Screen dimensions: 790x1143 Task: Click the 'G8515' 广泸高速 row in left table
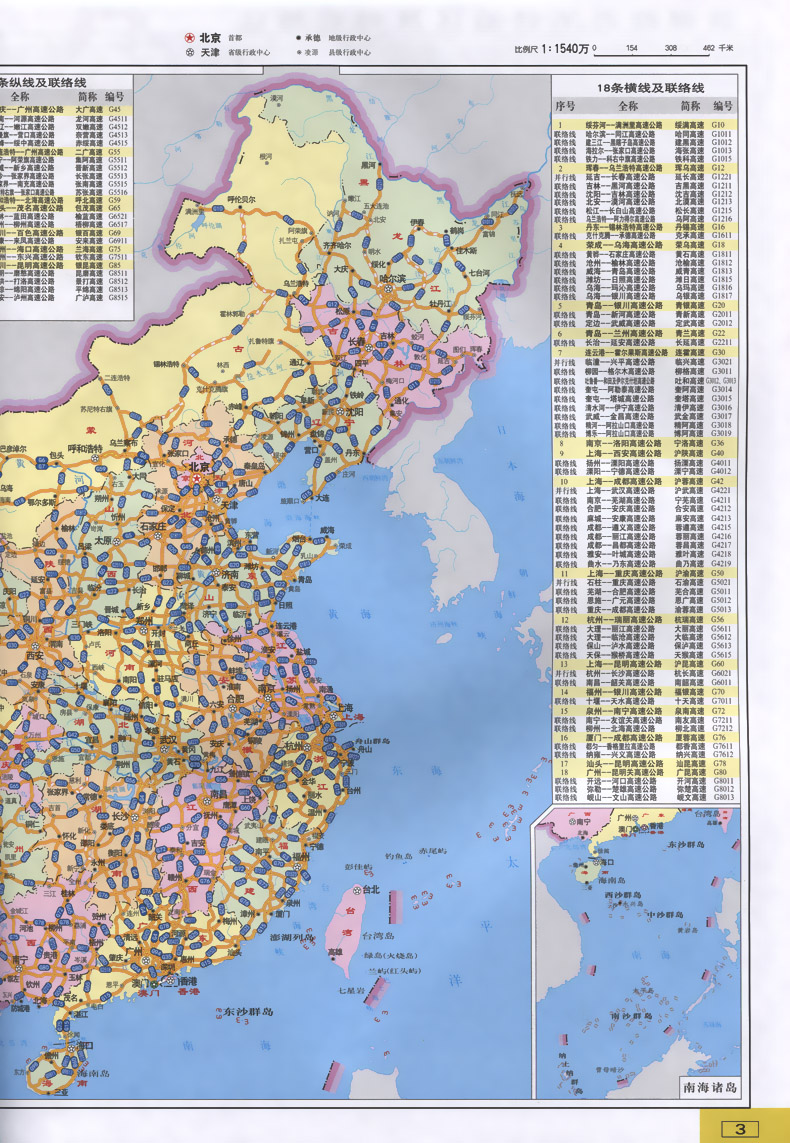[66, 297]
